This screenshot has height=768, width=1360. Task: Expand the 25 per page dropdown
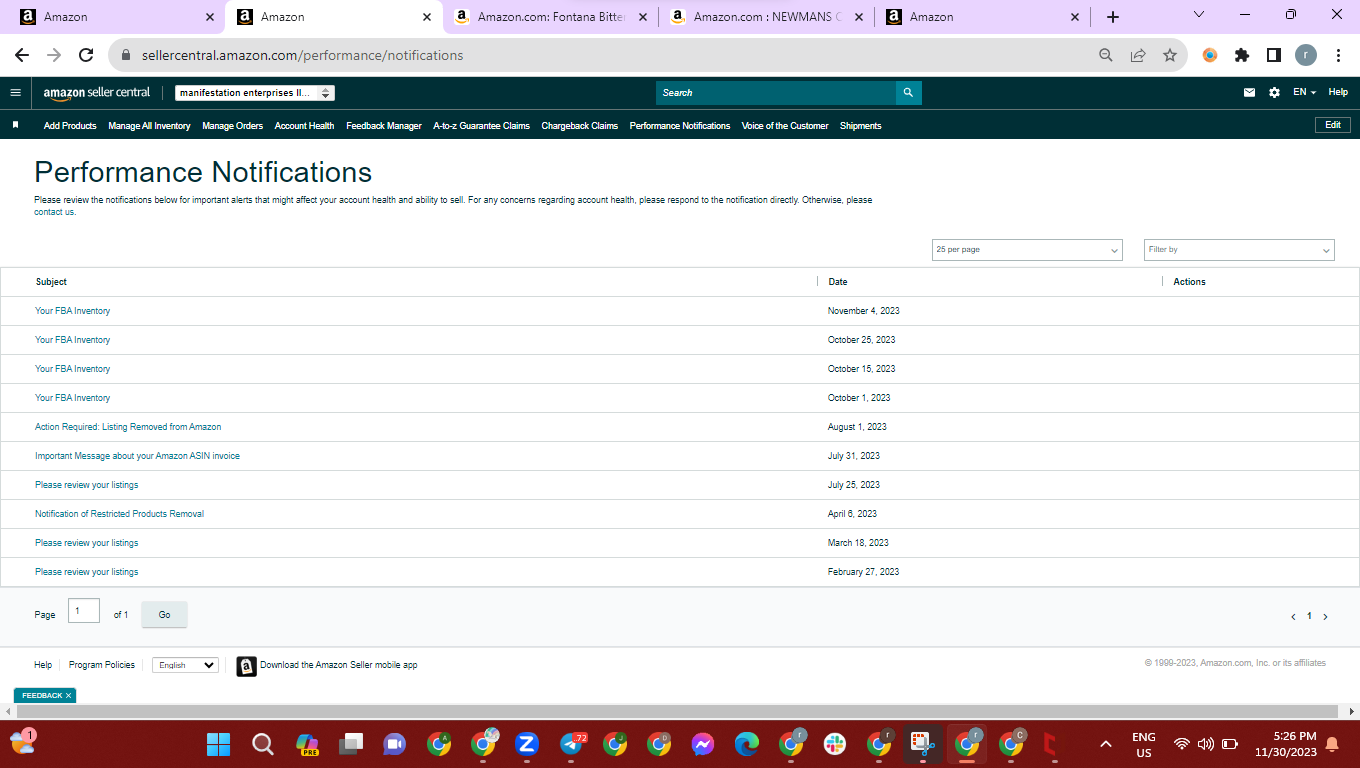(x=1027, y=250)
